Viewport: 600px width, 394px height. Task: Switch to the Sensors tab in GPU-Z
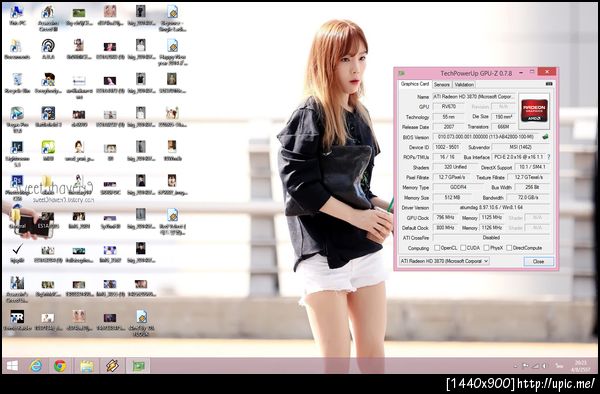click(x=442, y=85)
